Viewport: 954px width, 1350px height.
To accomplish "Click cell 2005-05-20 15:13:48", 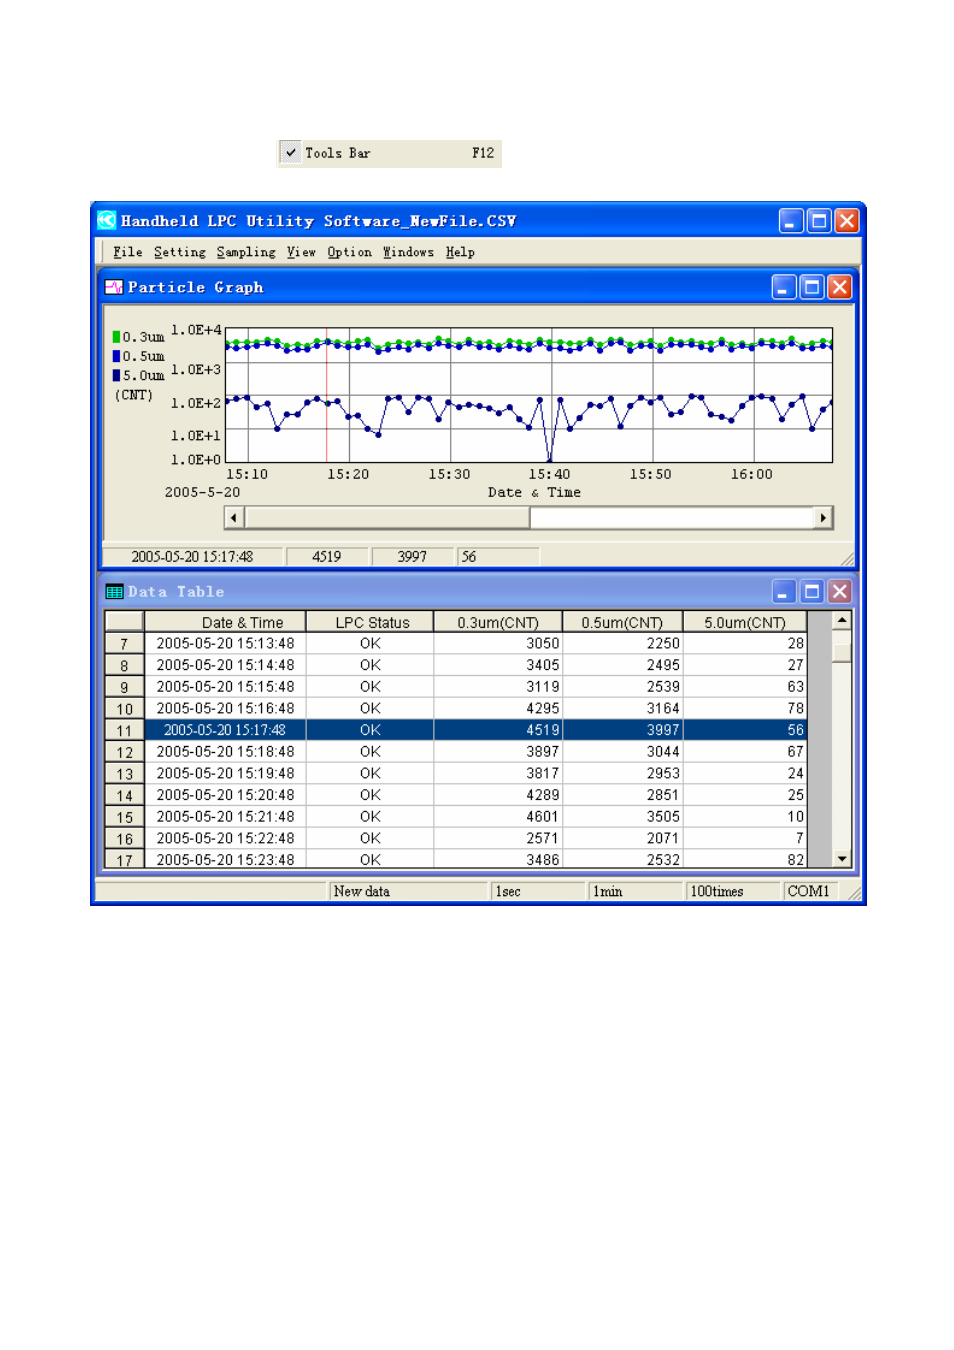I will coord(225,644).
